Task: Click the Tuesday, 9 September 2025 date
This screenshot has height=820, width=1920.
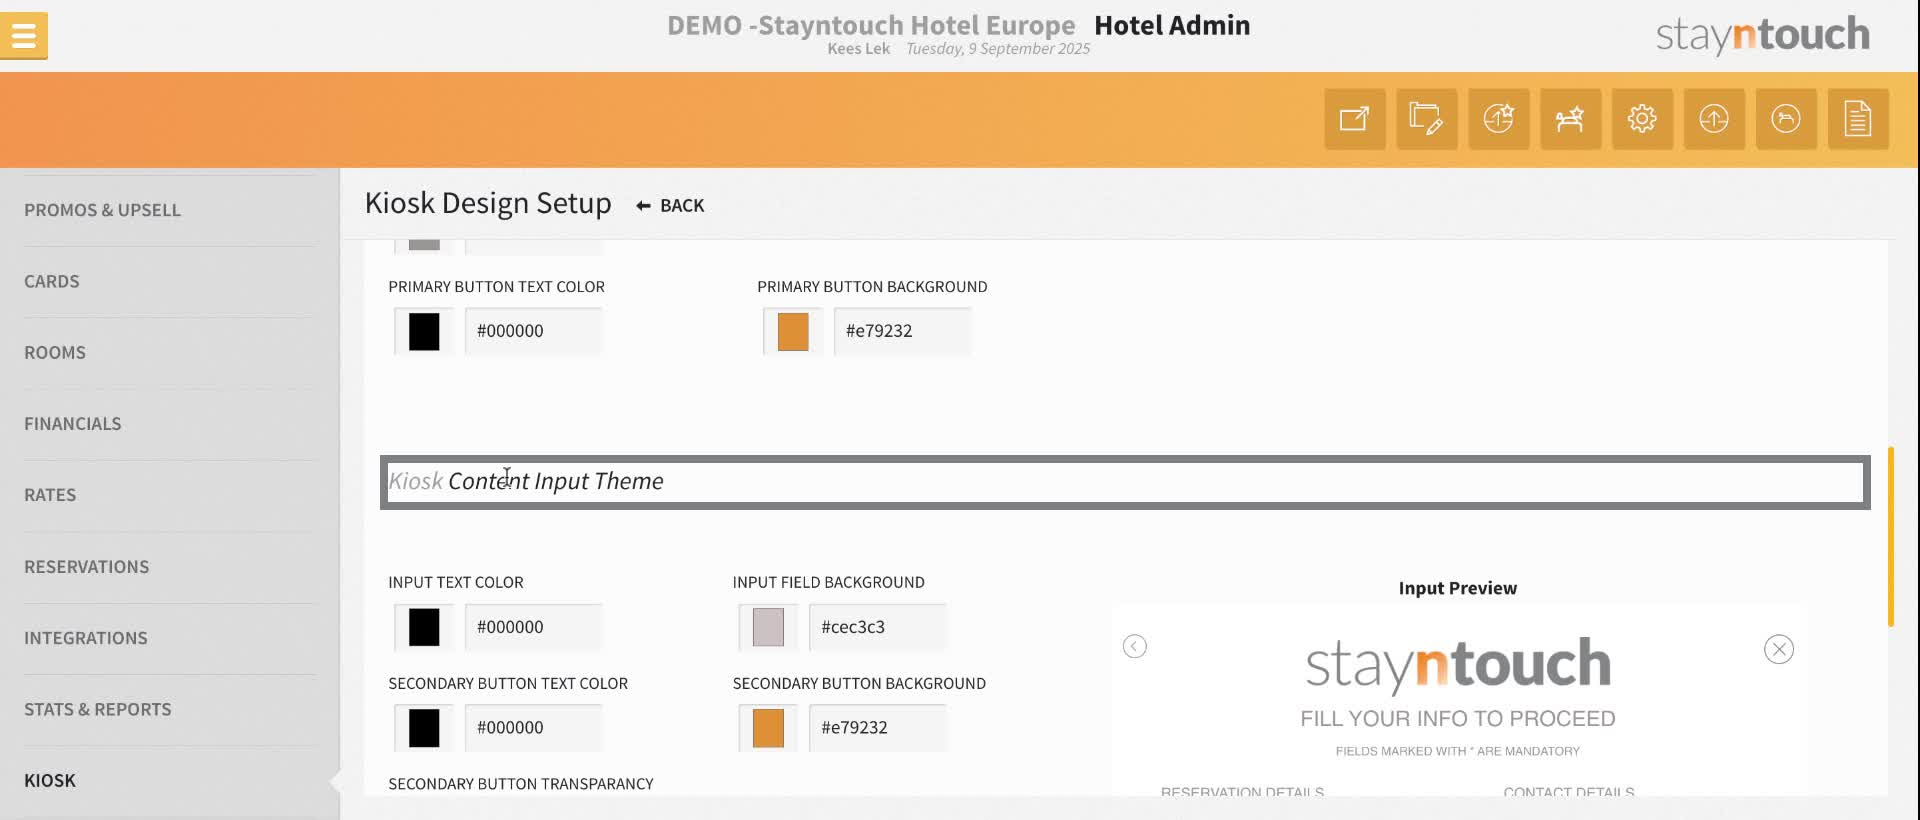Action: pos(998,48)
